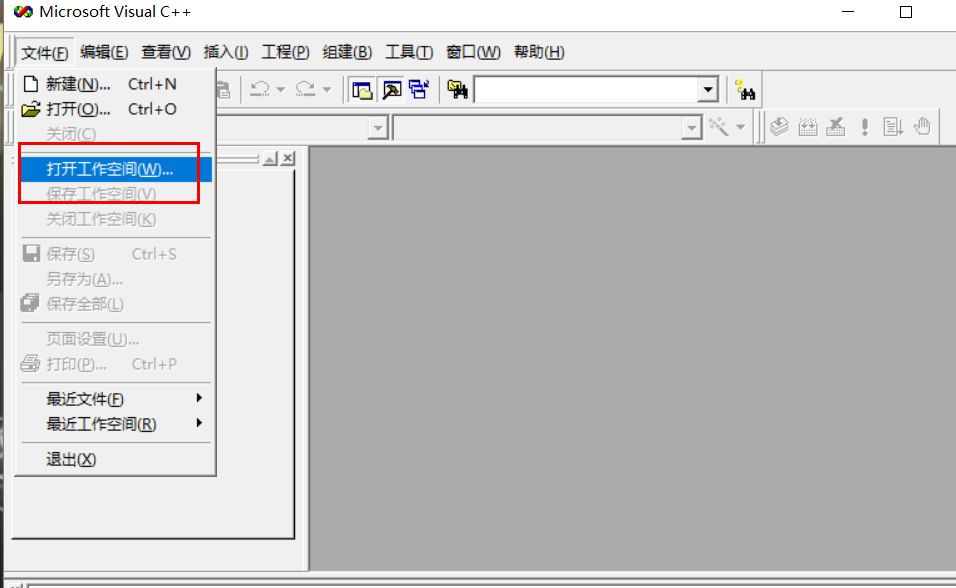Select the 保存工作空间(V) menu entry
956x588 pixels.
coord(116,194)
